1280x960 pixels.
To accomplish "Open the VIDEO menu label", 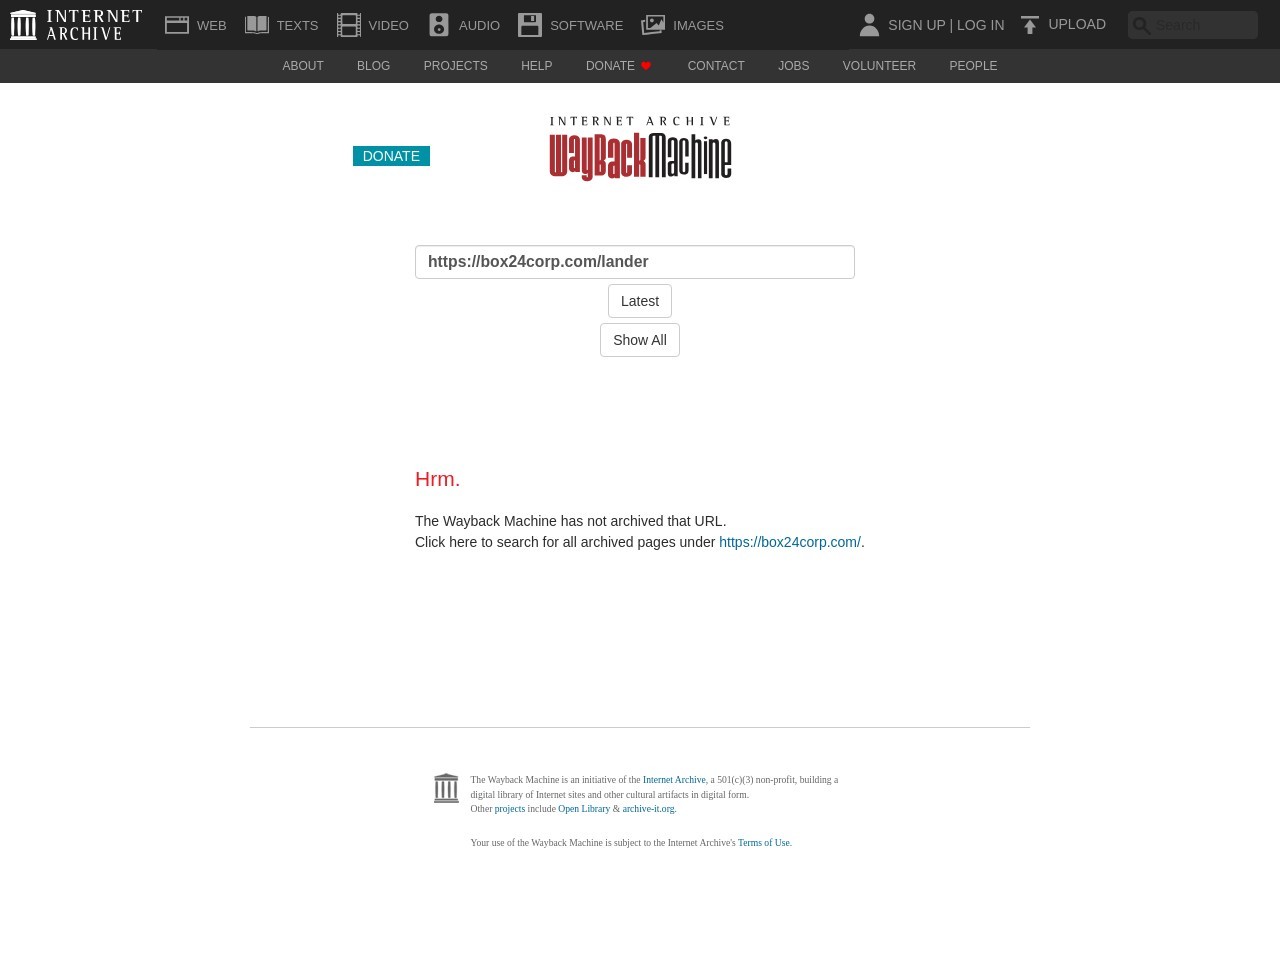I will pos(388,25).
